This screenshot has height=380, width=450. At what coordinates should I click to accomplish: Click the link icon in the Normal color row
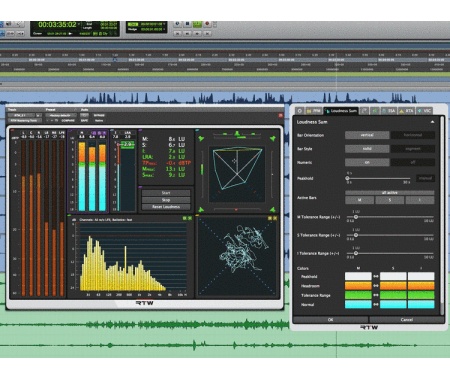click(x=376, y=304)
